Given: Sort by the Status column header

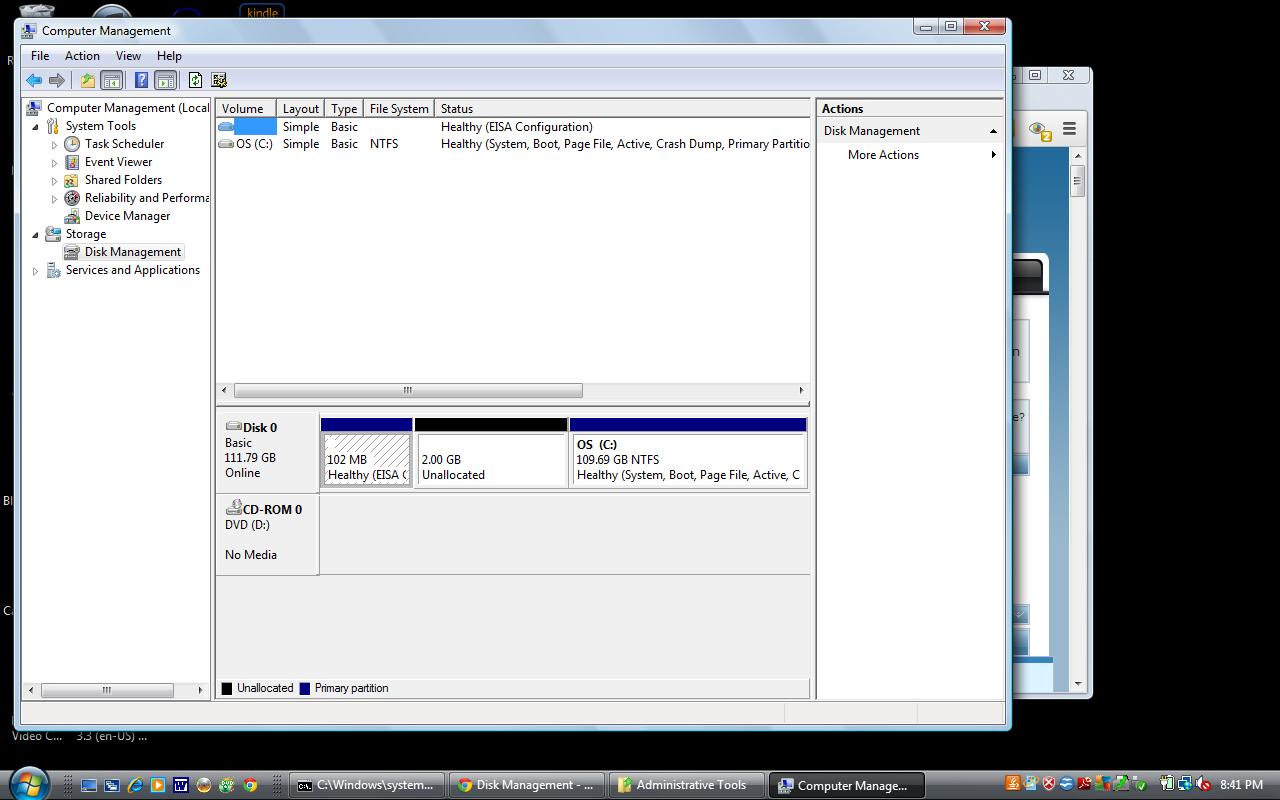Looking at the screenshot, I should pyautogui.click(x=622, y=109).
